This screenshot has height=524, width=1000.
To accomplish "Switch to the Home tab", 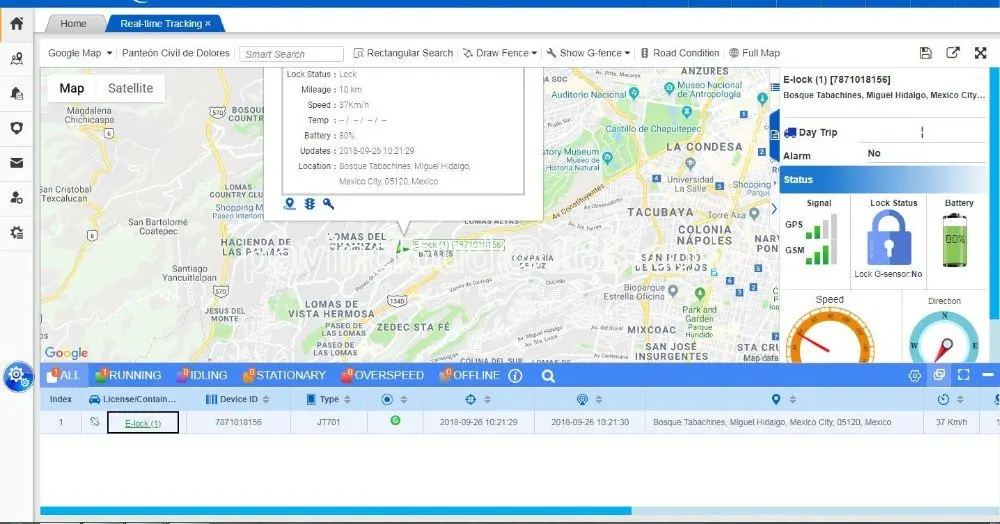I will coord(73,24).
